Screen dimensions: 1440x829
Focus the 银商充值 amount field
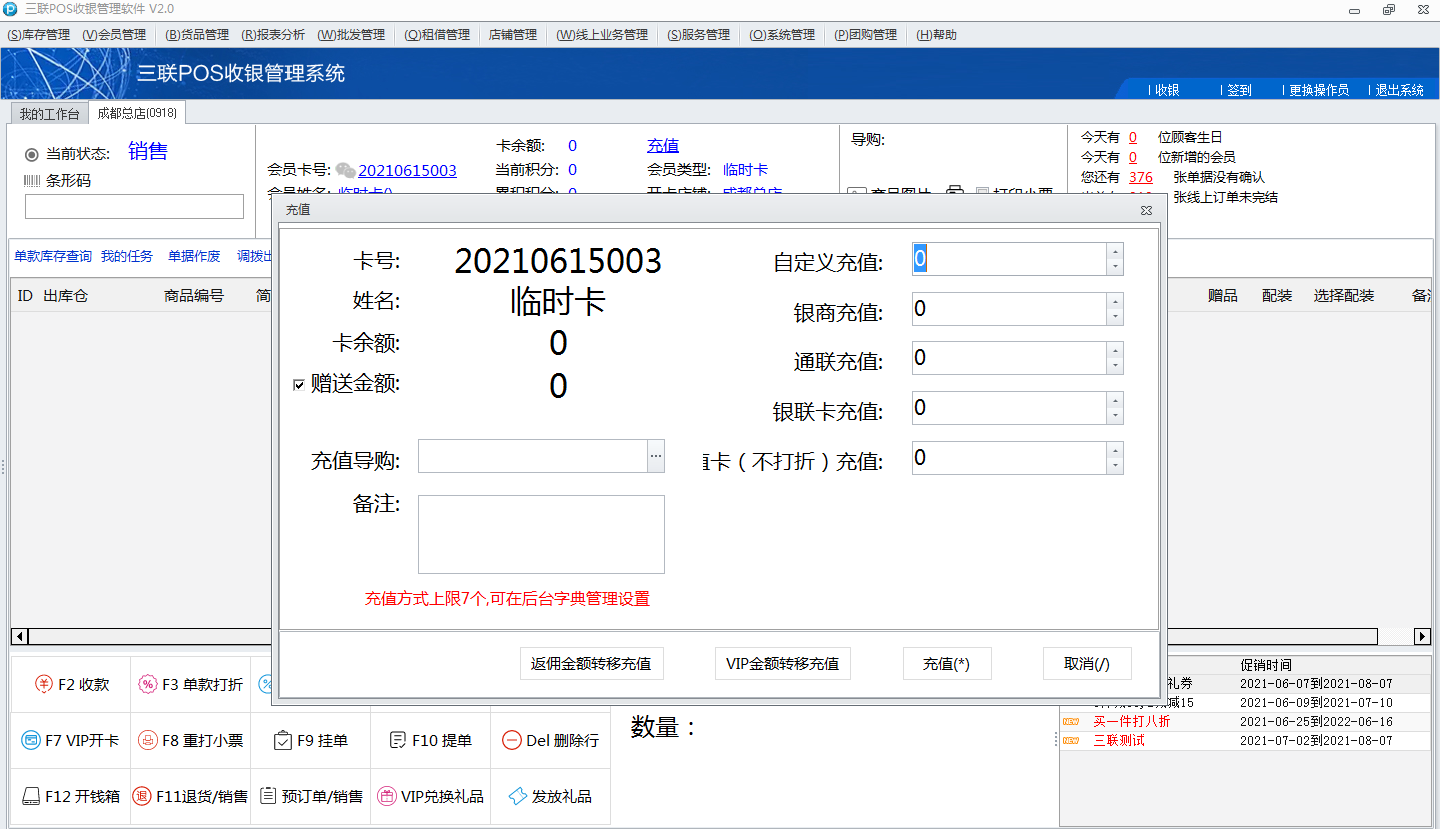point(1009,309)
